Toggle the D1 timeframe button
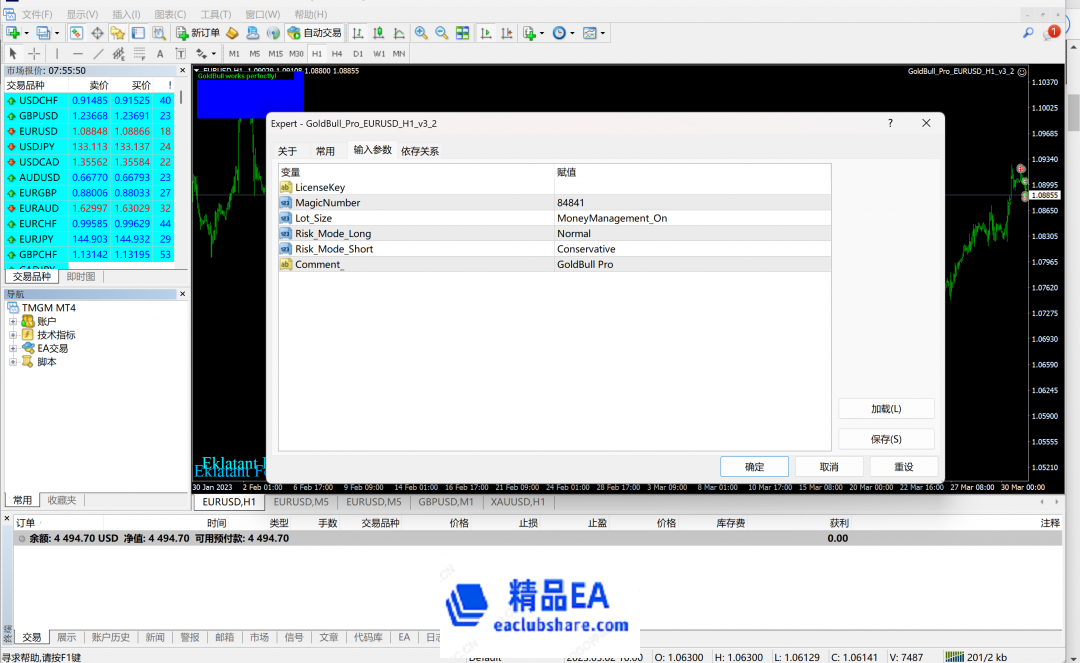 tap(358, 53)
